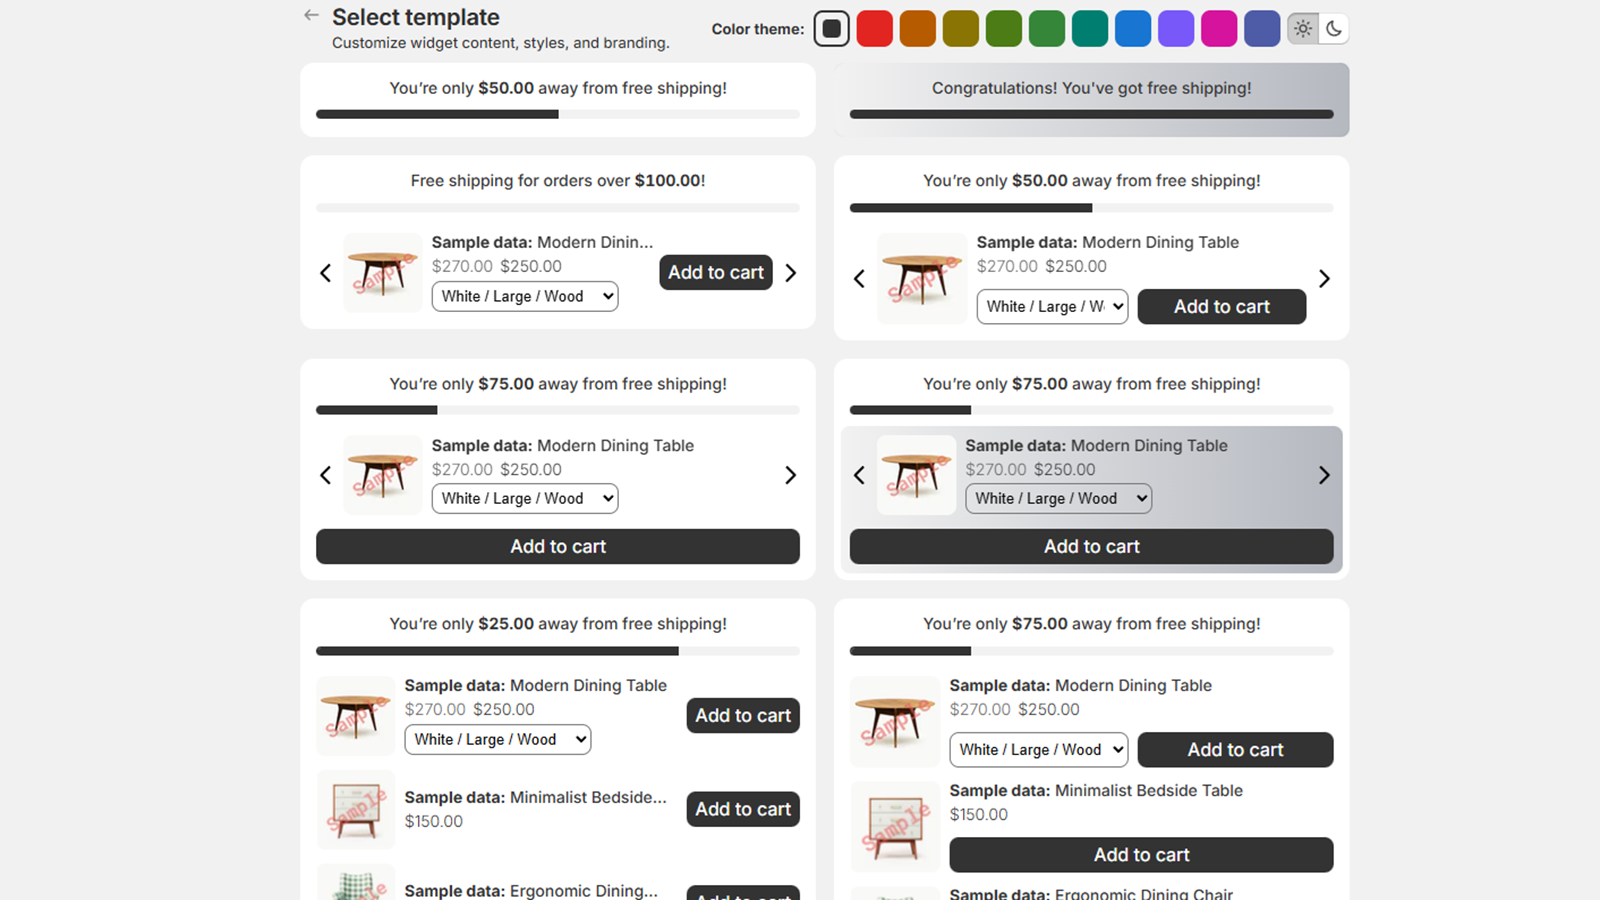Advance carousel in highlighted $75.00 template
This screenshot has width=1600, height=900.
click(1324, 475)
